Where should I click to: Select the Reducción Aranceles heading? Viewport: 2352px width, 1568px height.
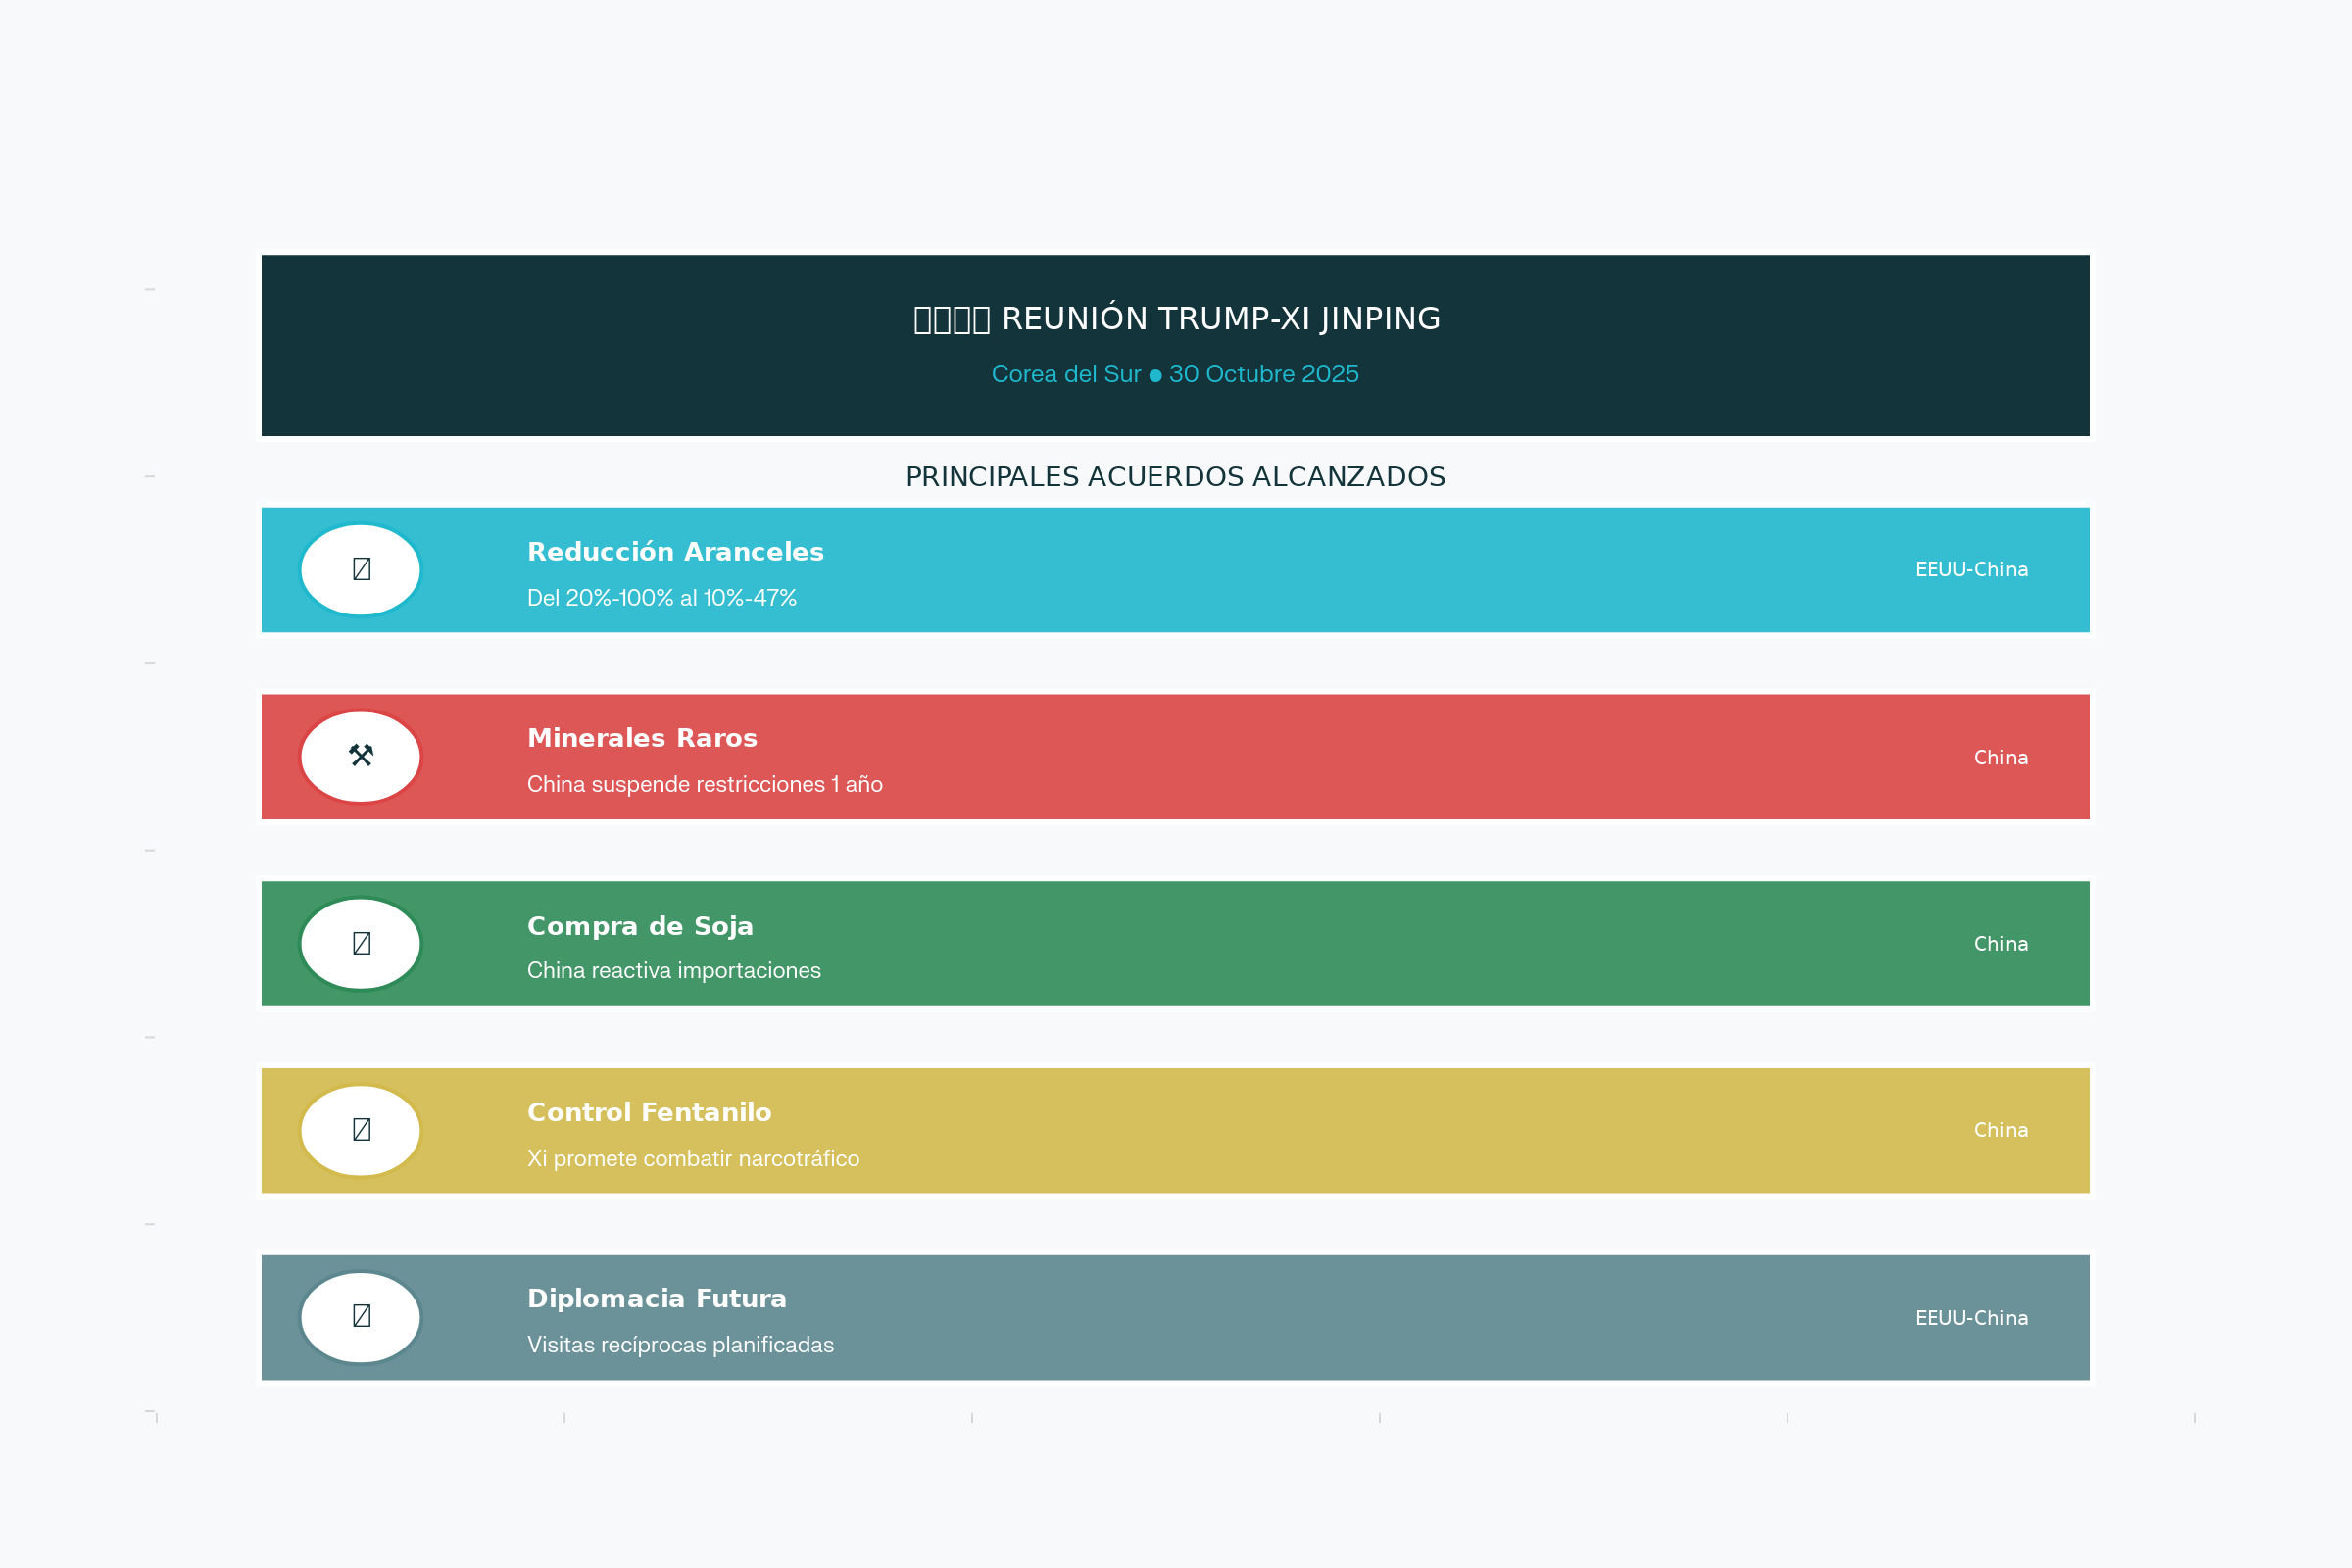675,552
